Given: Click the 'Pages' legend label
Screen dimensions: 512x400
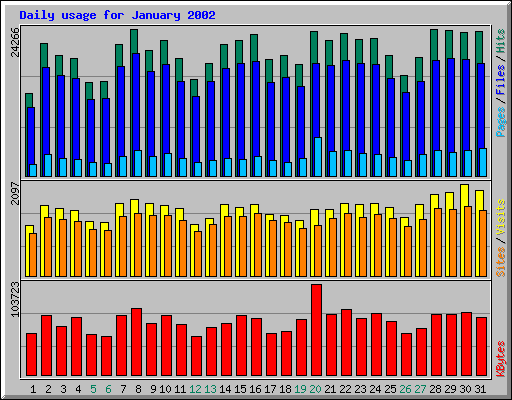Looking at the screenshot, I should click(501, 122).
